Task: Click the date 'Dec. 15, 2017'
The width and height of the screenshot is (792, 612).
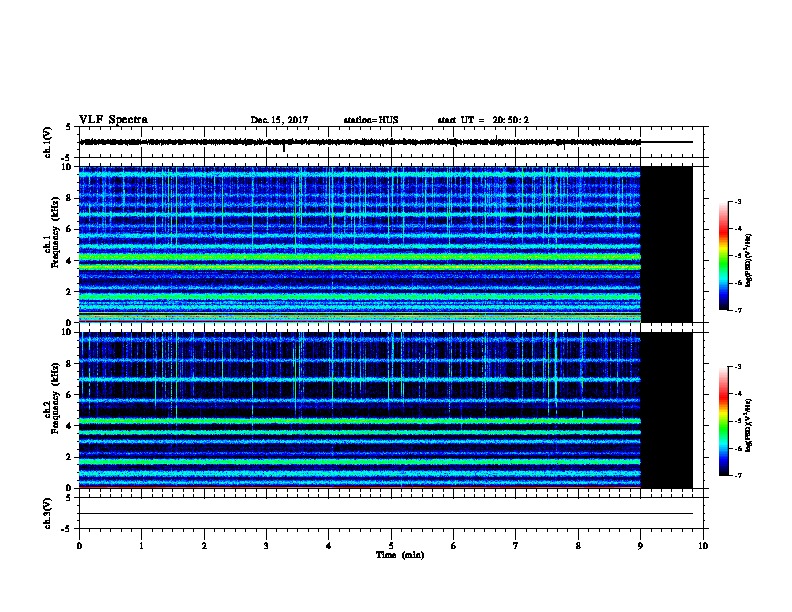Action: (279, 120)
